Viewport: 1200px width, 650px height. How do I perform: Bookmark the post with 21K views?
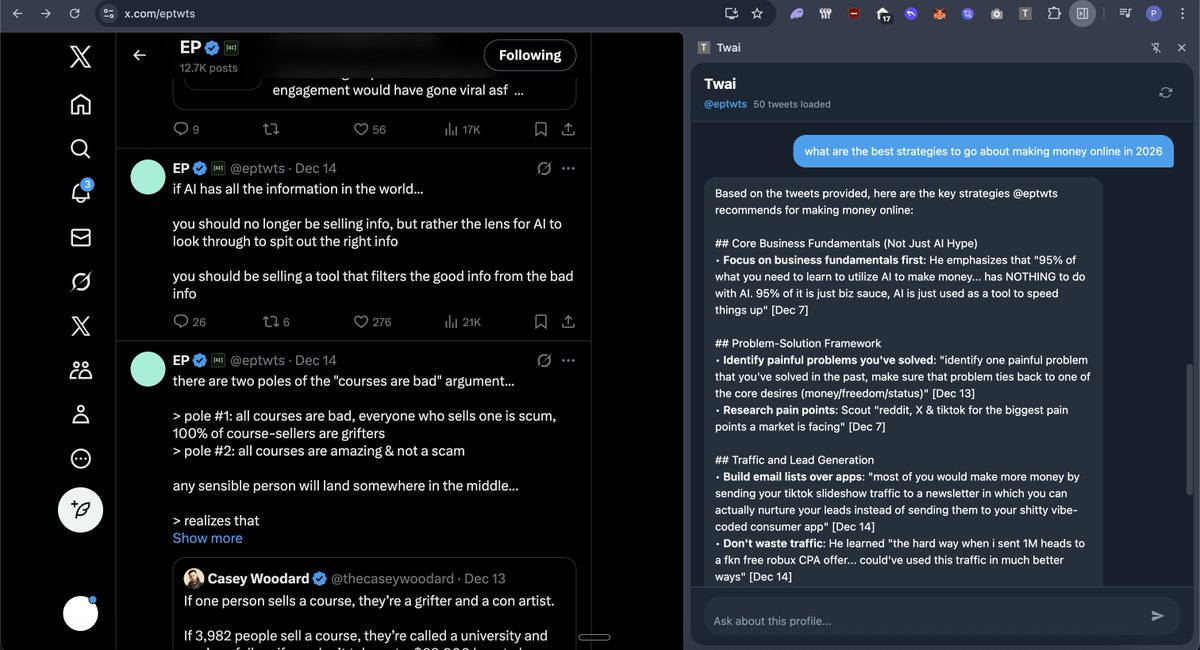click(x=540, y=322)
